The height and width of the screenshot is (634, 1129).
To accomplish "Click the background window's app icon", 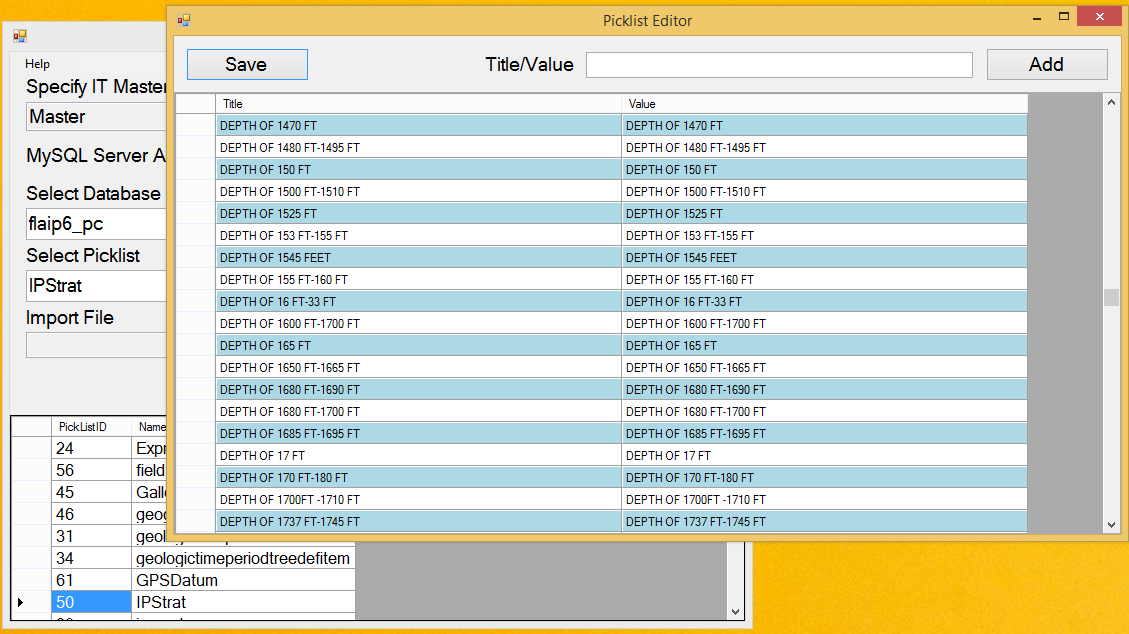I will click(x=19, y=36).
